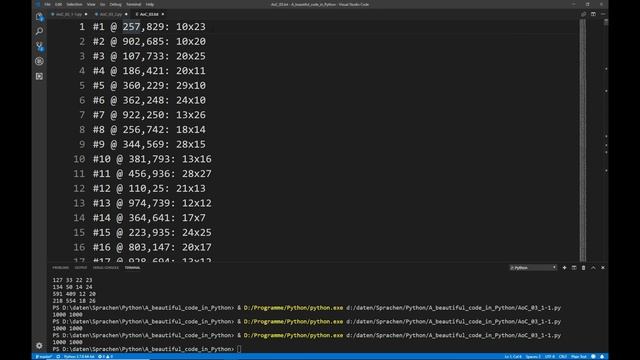Open the File menu
This screenshot has width=640, height=360.
[48, 4]
